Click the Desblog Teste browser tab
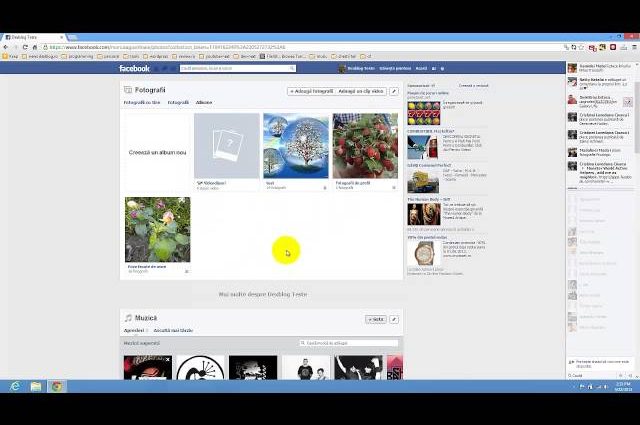 point(33,37)
